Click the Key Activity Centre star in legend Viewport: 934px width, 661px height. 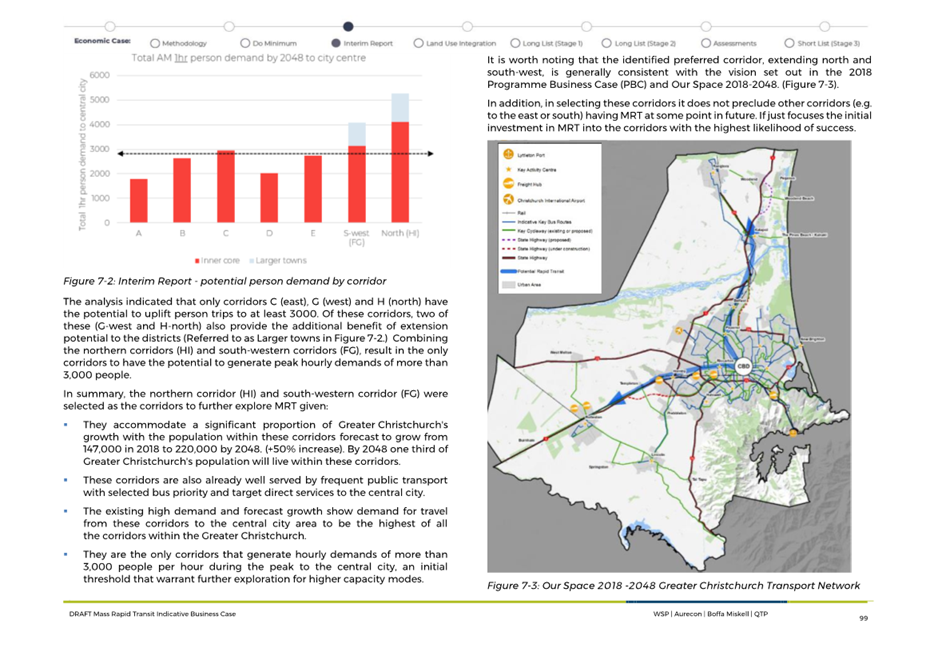pos(508,170)
